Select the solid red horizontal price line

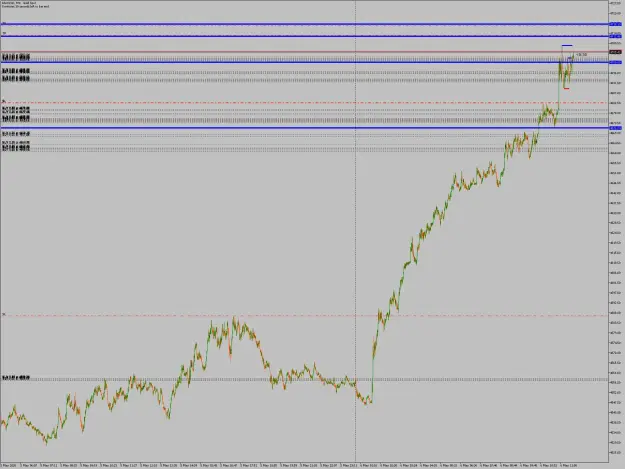[305, 52]
